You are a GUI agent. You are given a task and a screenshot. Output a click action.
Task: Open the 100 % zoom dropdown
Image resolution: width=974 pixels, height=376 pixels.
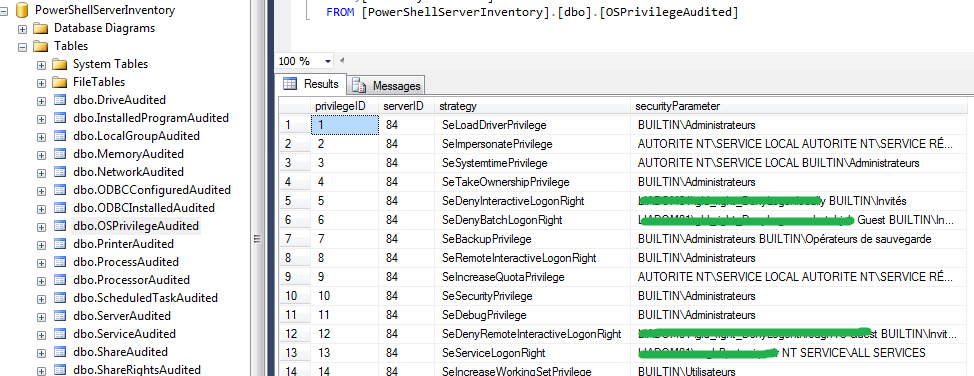(327, 61)
